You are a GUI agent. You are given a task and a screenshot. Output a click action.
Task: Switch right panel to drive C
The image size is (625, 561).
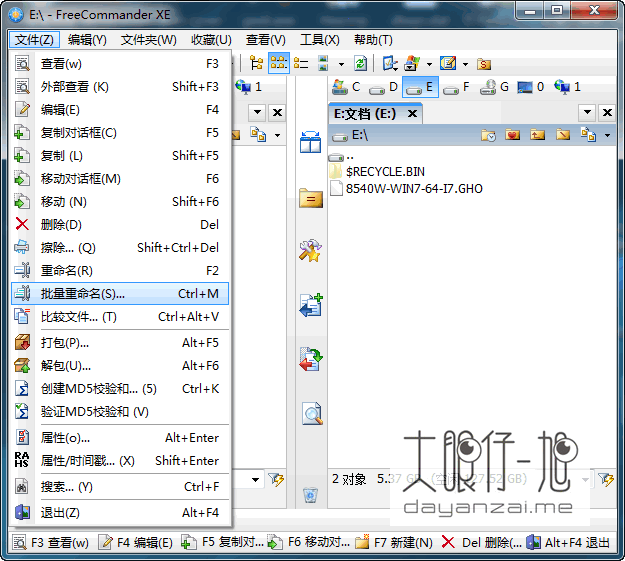[346, 87]
